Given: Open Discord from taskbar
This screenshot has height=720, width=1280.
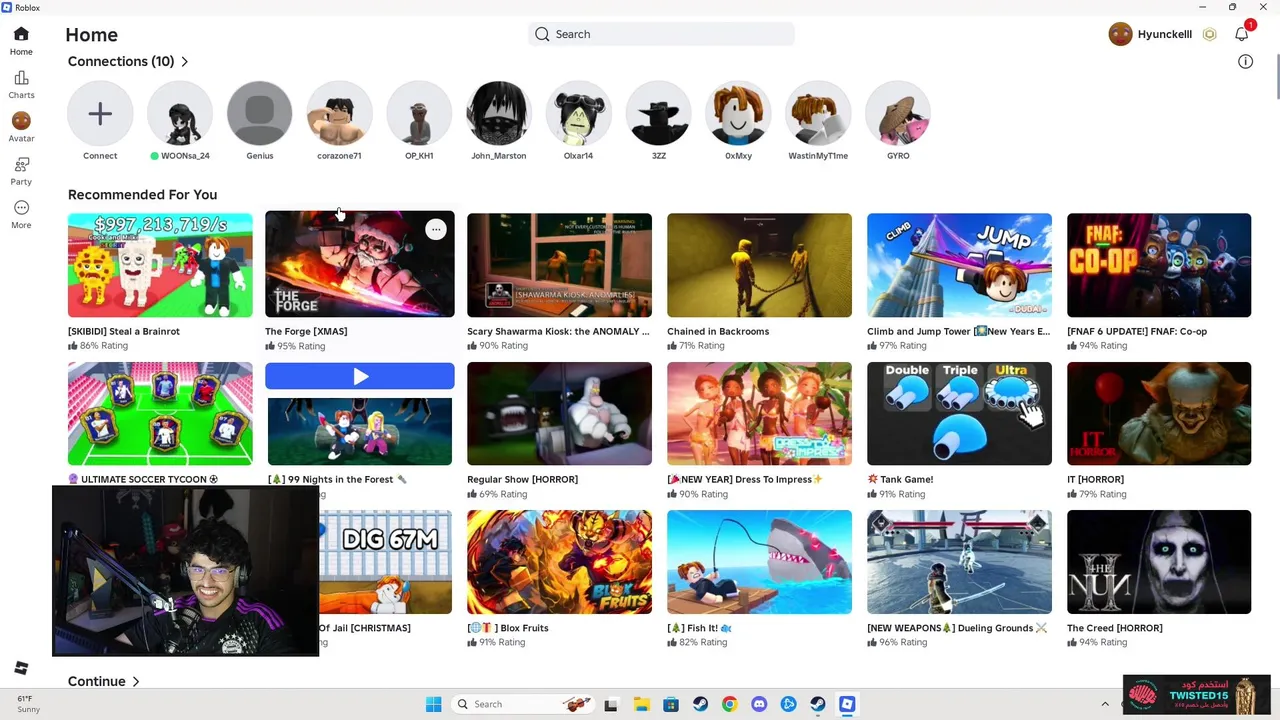Looking at the screenshot, I should click(x=759, y=704).
